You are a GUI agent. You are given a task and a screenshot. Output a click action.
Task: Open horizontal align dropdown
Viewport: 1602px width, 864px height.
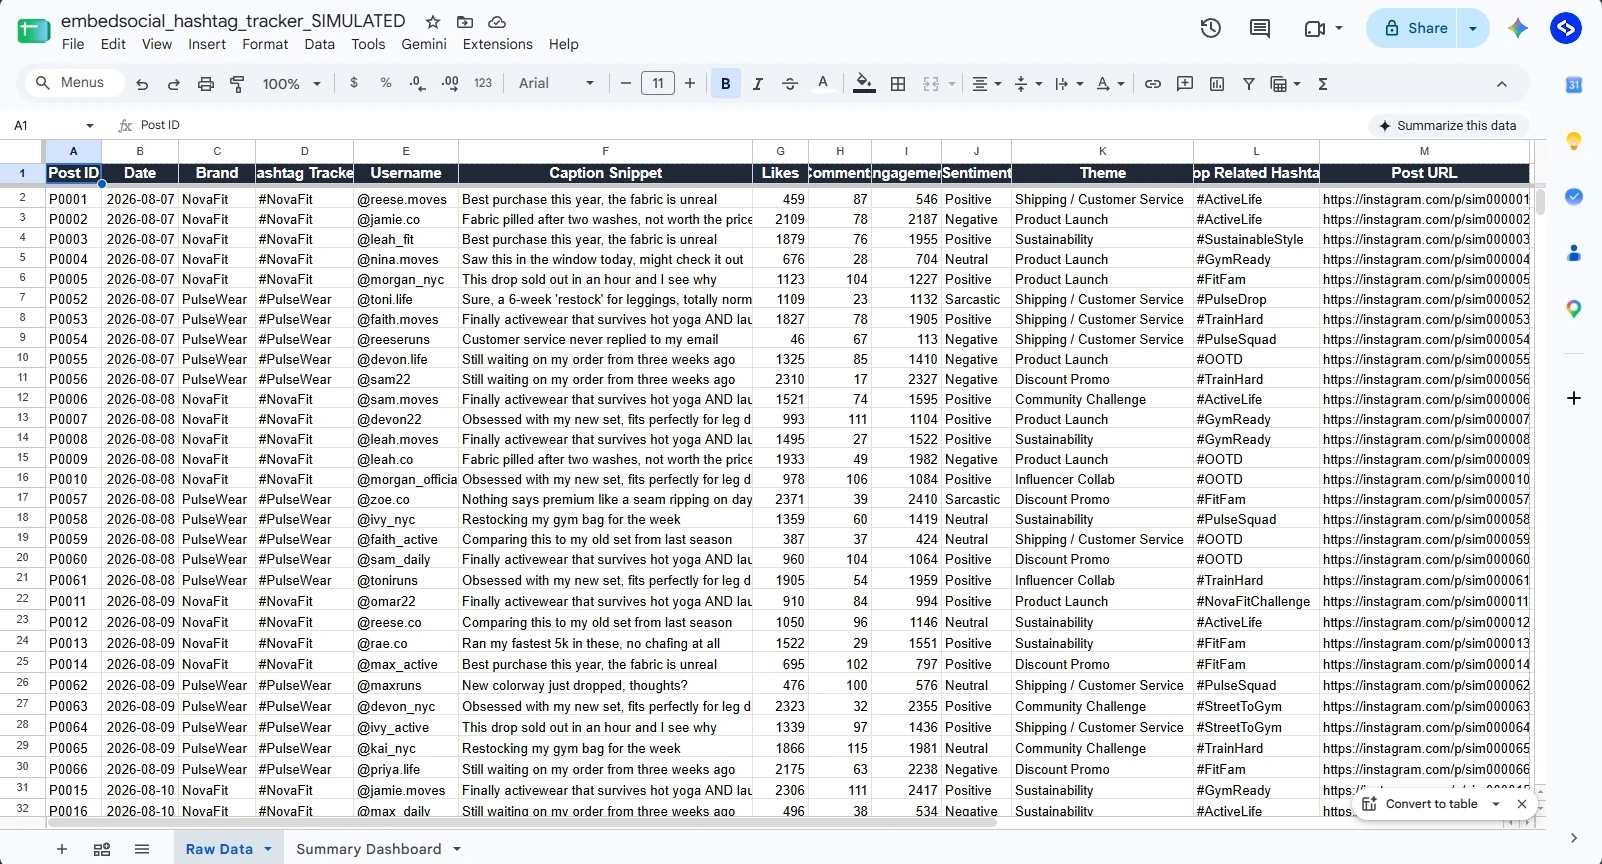tap(987, 84)
